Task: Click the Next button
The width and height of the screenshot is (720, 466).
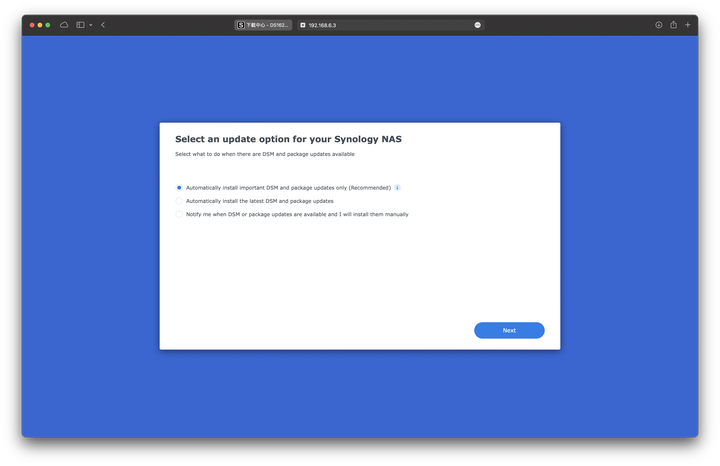Action: (509, 331)
